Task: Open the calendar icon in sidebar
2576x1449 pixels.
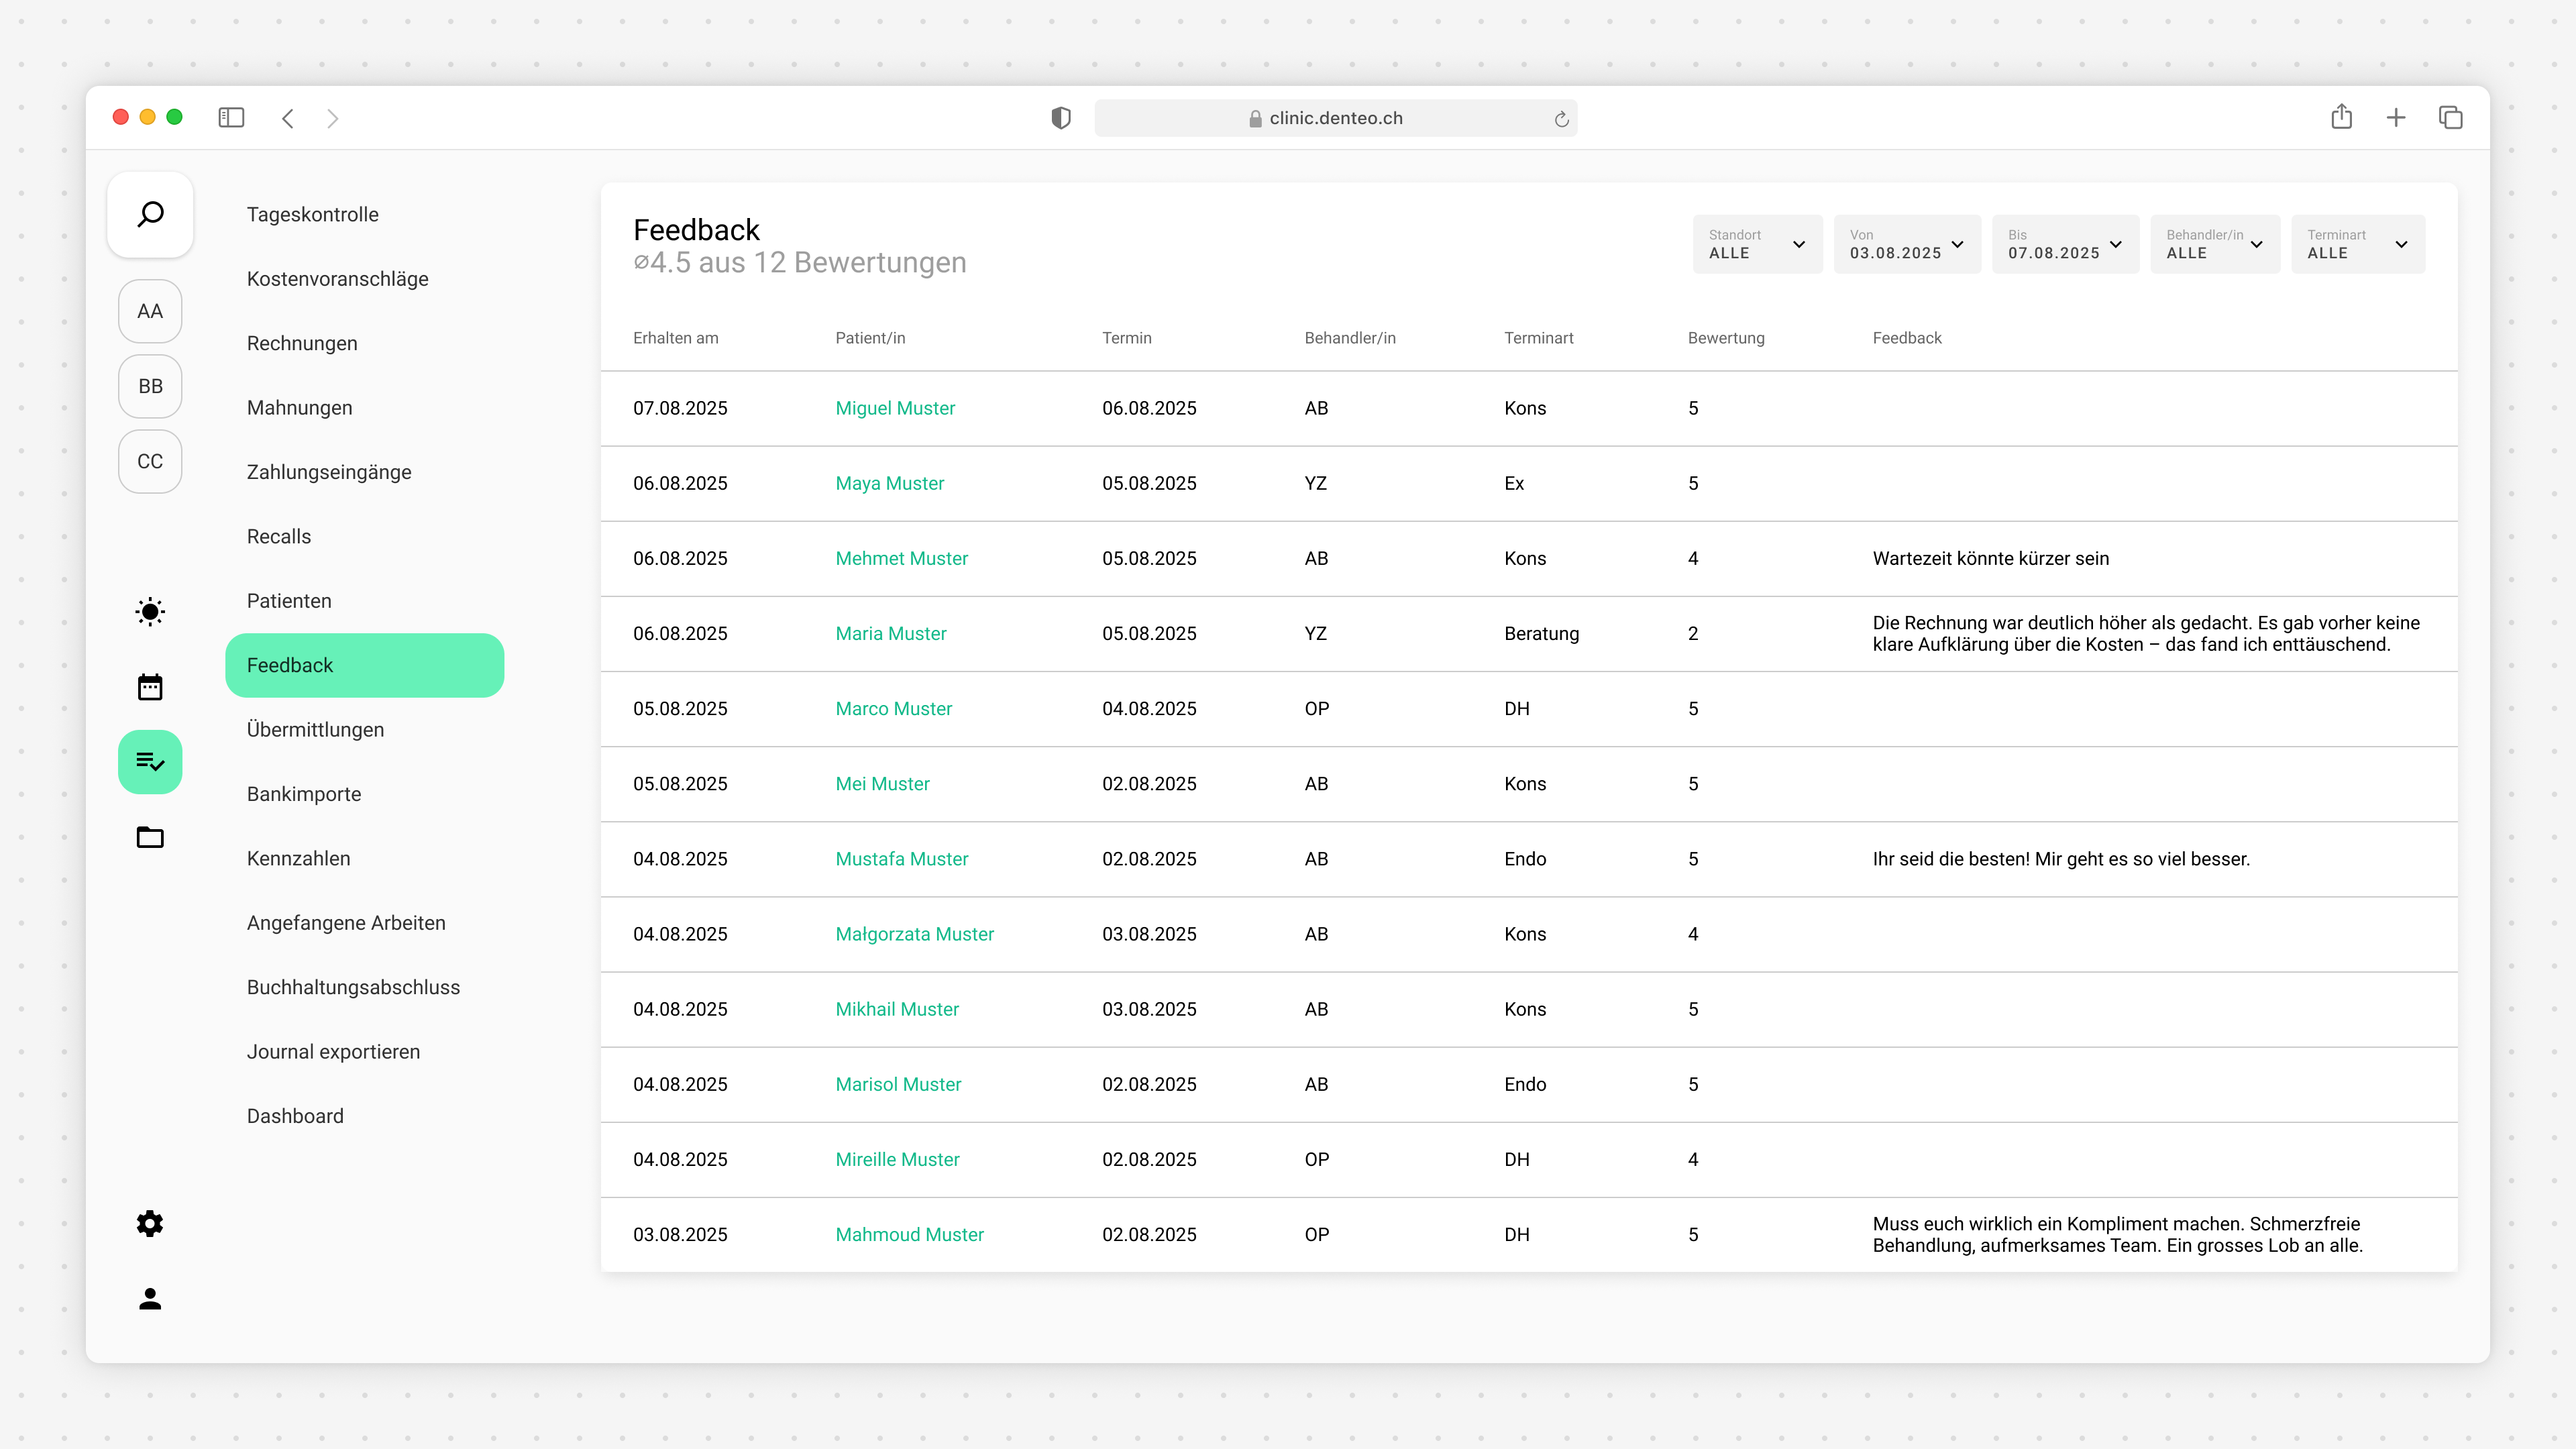Action: 150,687
